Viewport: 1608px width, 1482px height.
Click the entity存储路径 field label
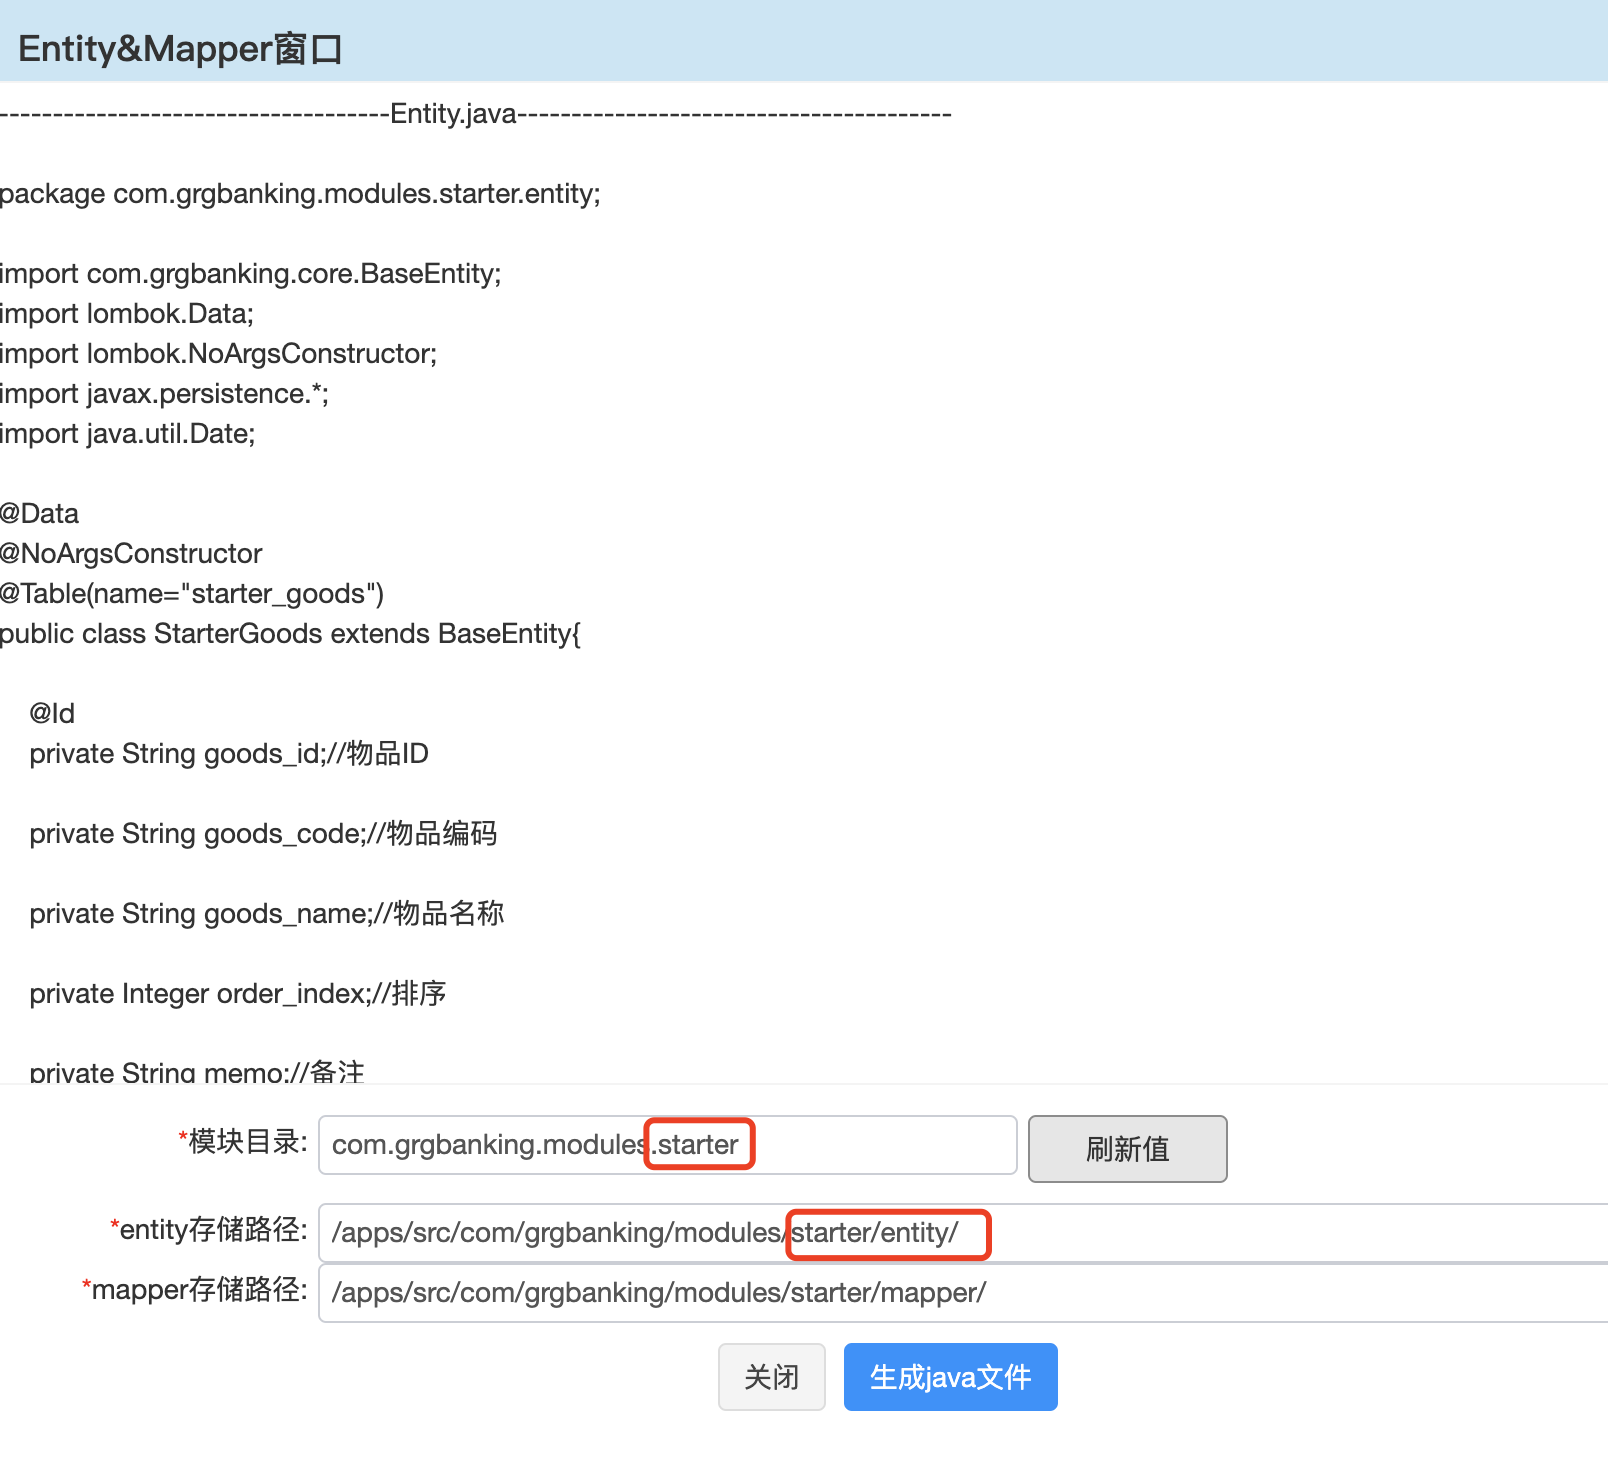coord(209,1229)
